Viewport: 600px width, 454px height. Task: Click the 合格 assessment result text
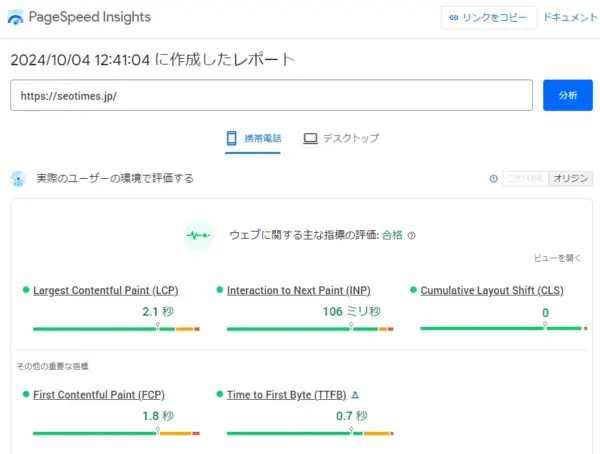(392, 235)
